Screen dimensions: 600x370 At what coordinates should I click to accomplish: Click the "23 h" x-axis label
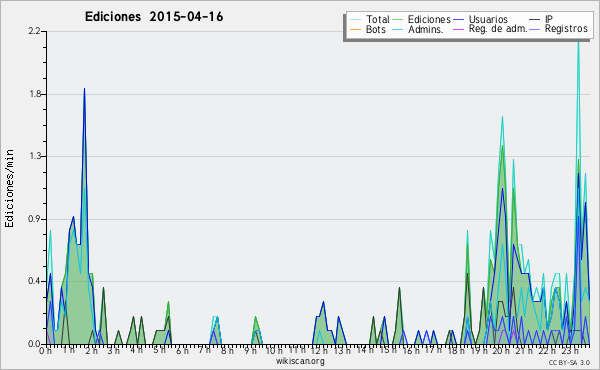(569, 351)
